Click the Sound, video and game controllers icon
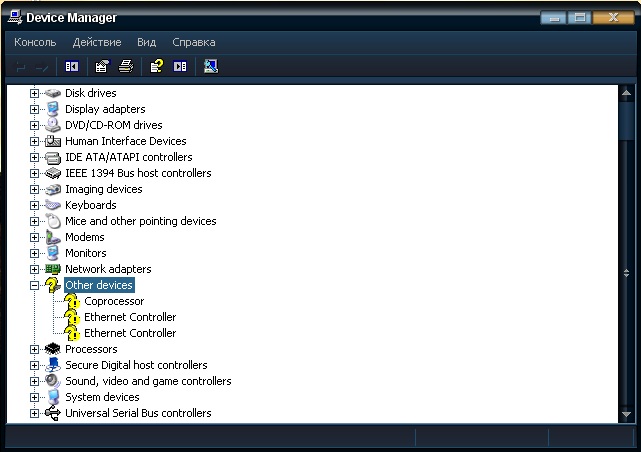641x452 pixels. pos(53,381)
